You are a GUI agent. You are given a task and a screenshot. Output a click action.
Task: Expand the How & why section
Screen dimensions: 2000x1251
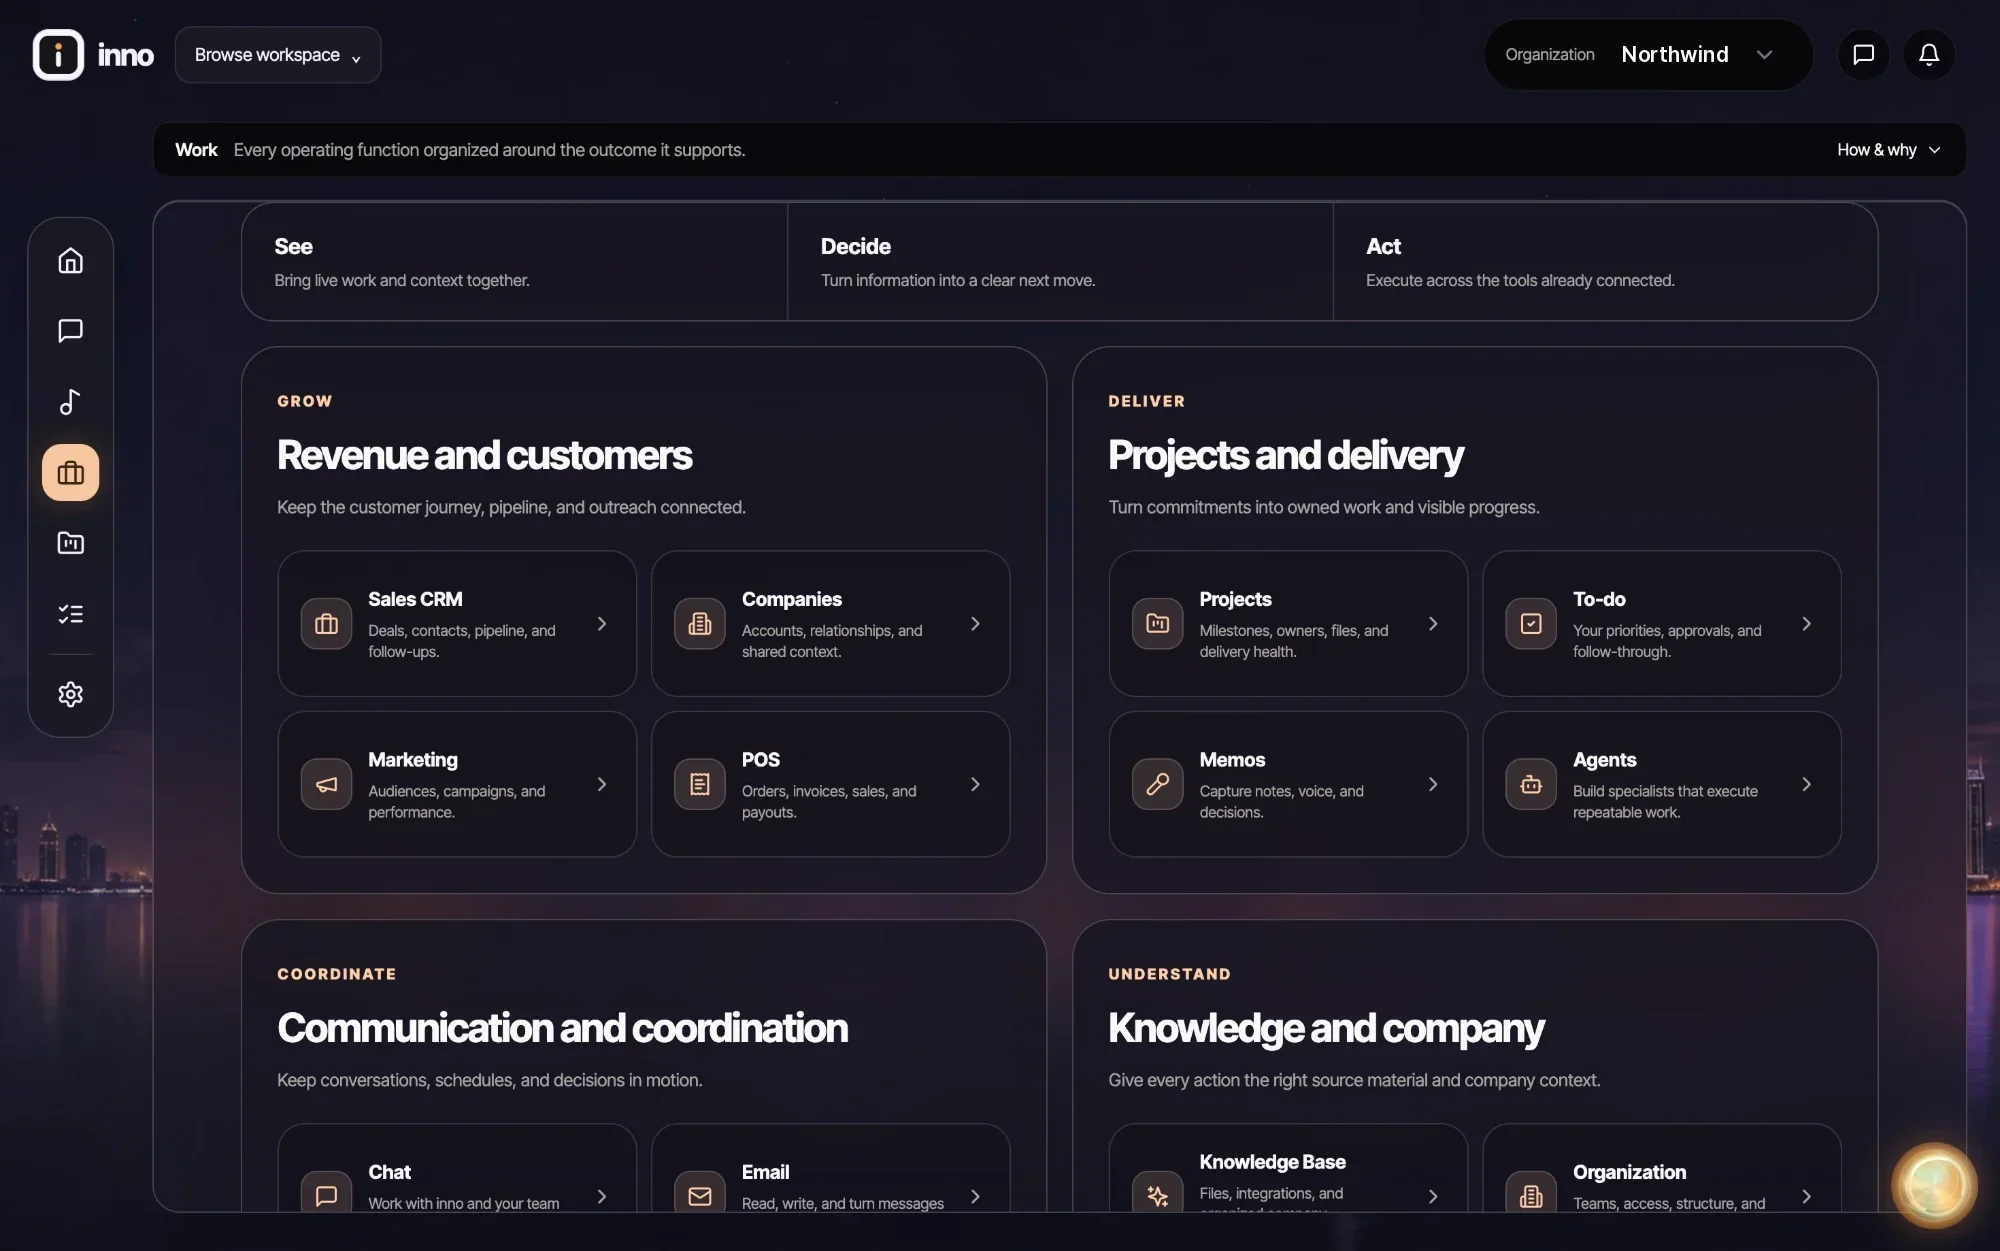click(1888, 150)
